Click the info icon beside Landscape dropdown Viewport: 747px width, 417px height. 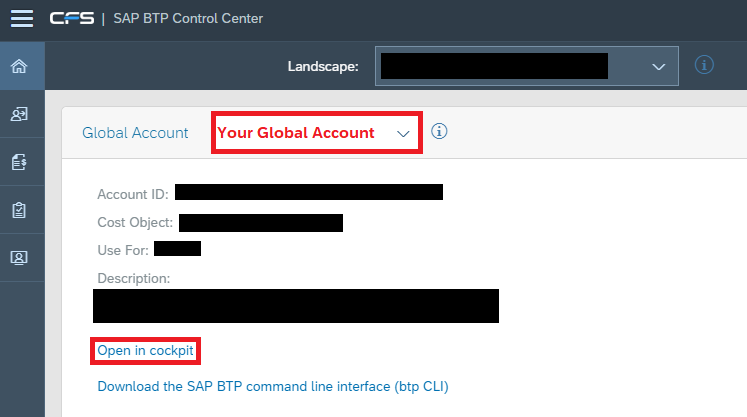[x=704, y=65]
